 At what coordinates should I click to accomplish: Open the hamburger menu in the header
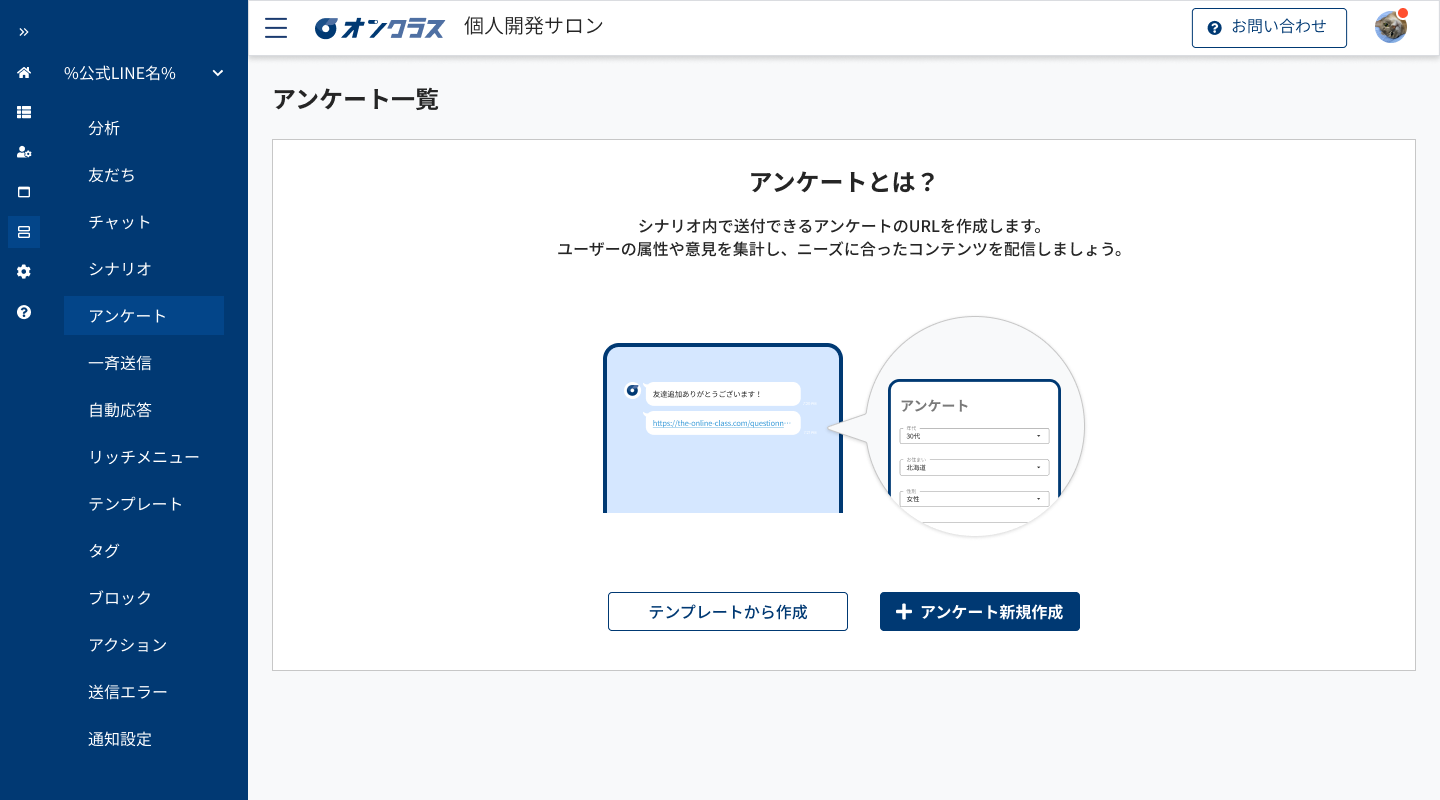pos(275,27)
